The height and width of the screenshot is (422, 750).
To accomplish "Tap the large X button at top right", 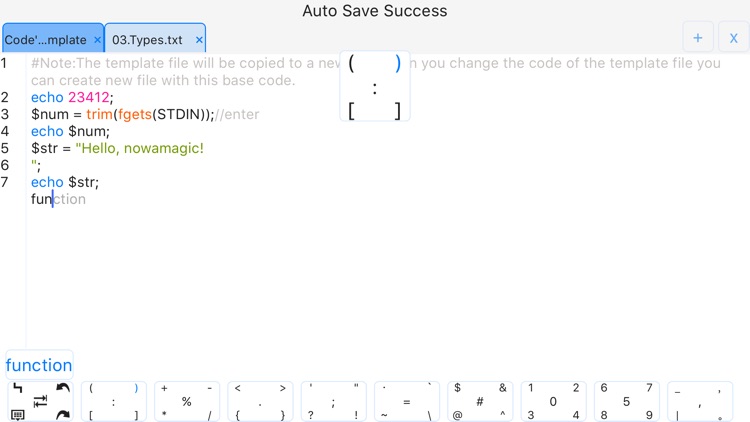I will click(733, 38).
